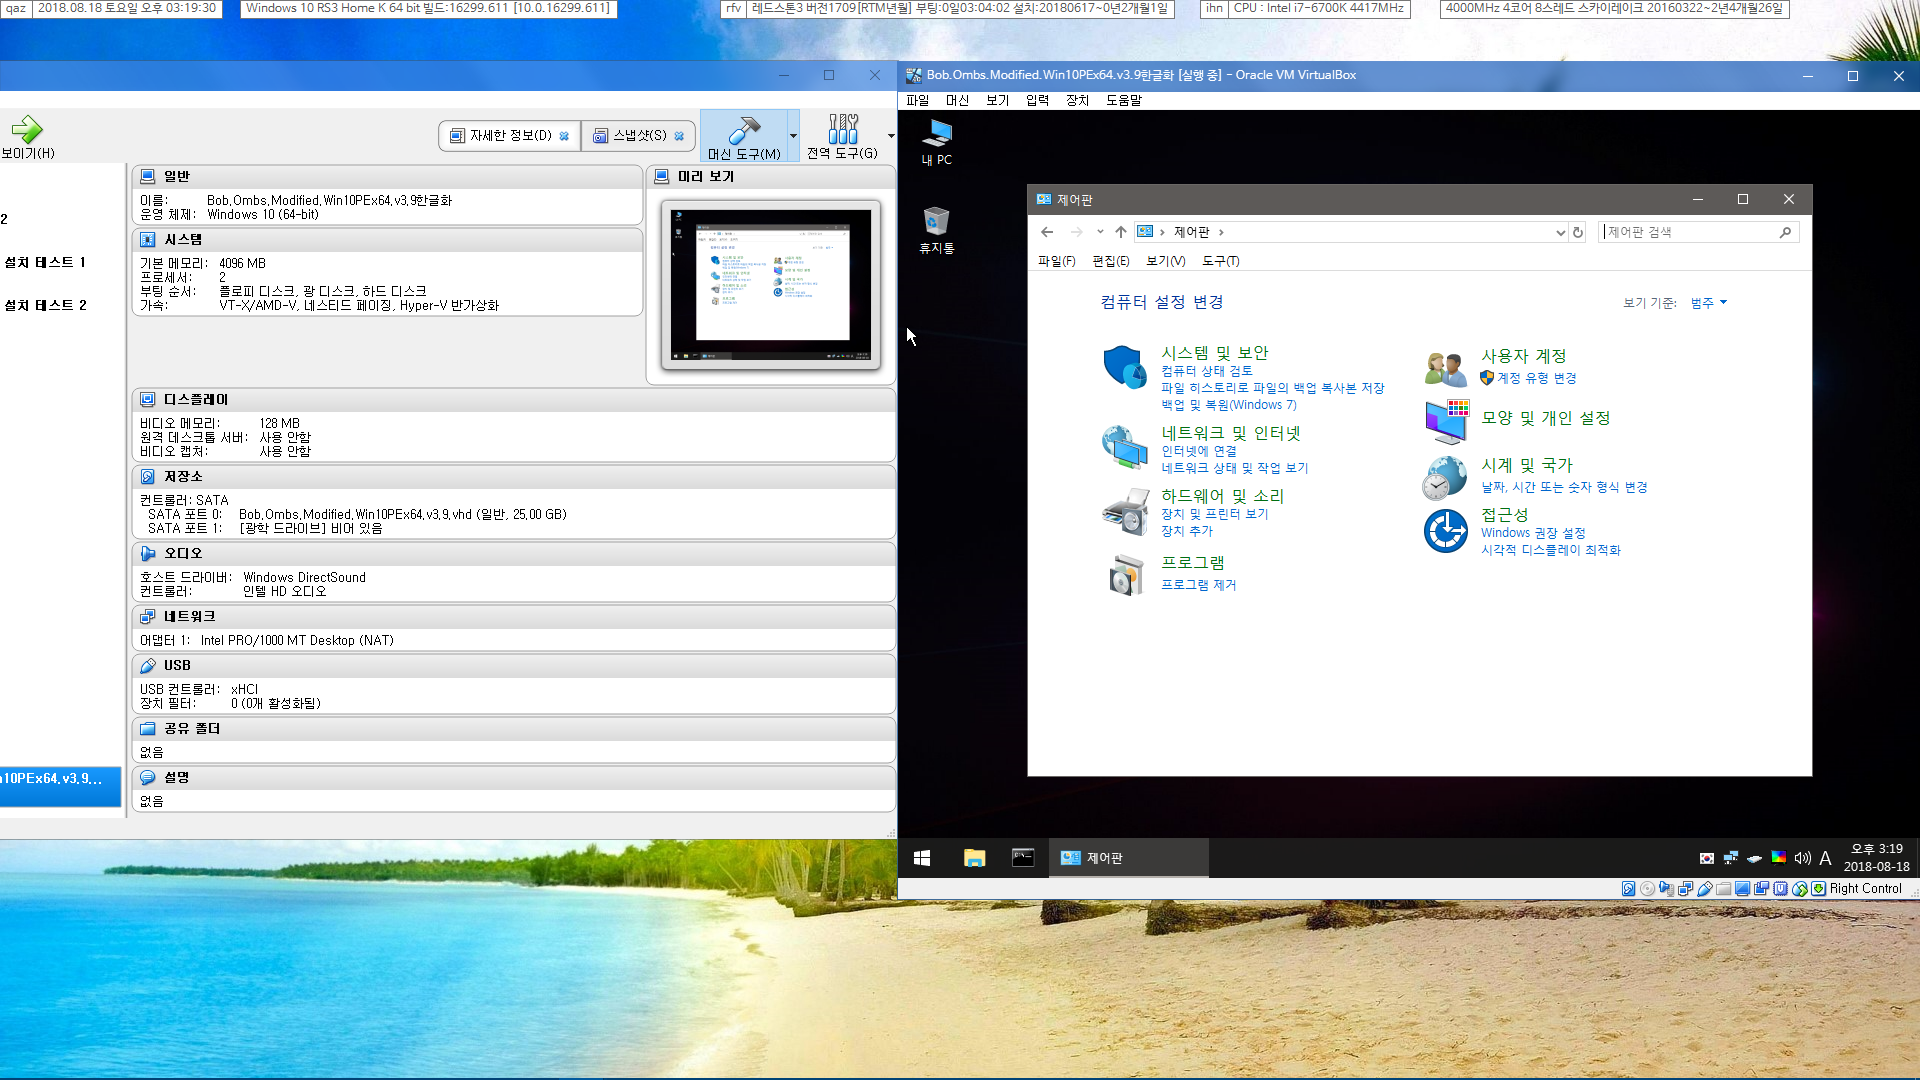The width and height of the screenshot is (1920, 1080).
Task: Click the Network and Internet icon
Action: tap(1125, 447)
